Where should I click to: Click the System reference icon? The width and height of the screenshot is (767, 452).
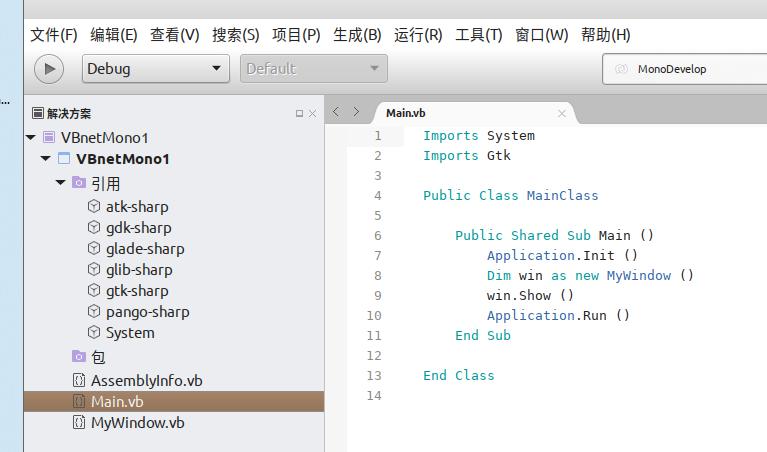(x=94, y=333)
